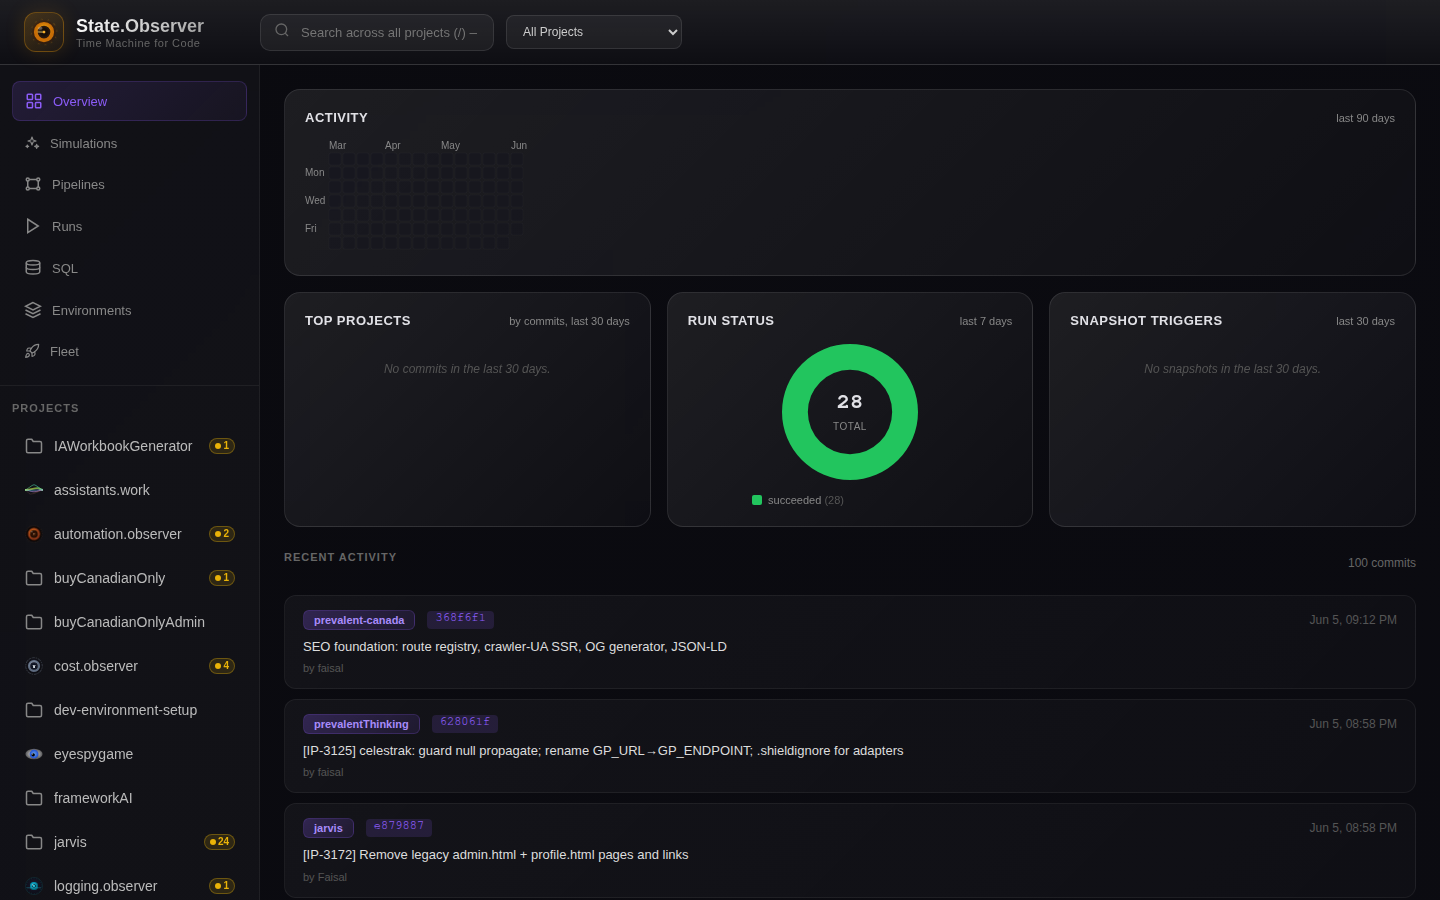Navigate to the Pipelines section

pyautogui.click(x=129, y=184)
